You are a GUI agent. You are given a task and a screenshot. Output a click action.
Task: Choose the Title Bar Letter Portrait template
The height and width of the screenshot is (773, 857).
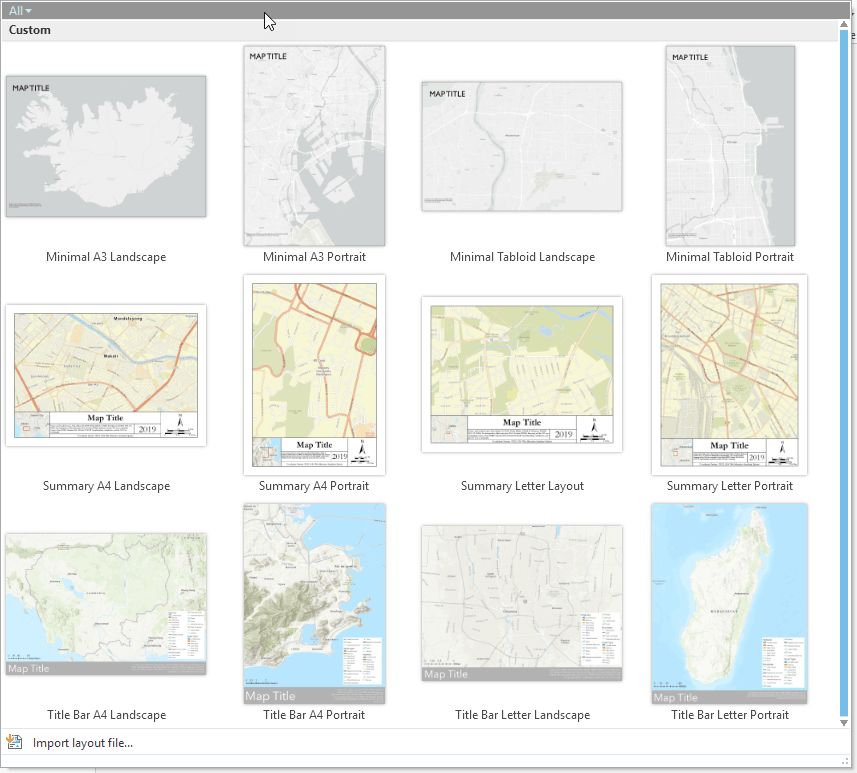click(x=729, y=603)
